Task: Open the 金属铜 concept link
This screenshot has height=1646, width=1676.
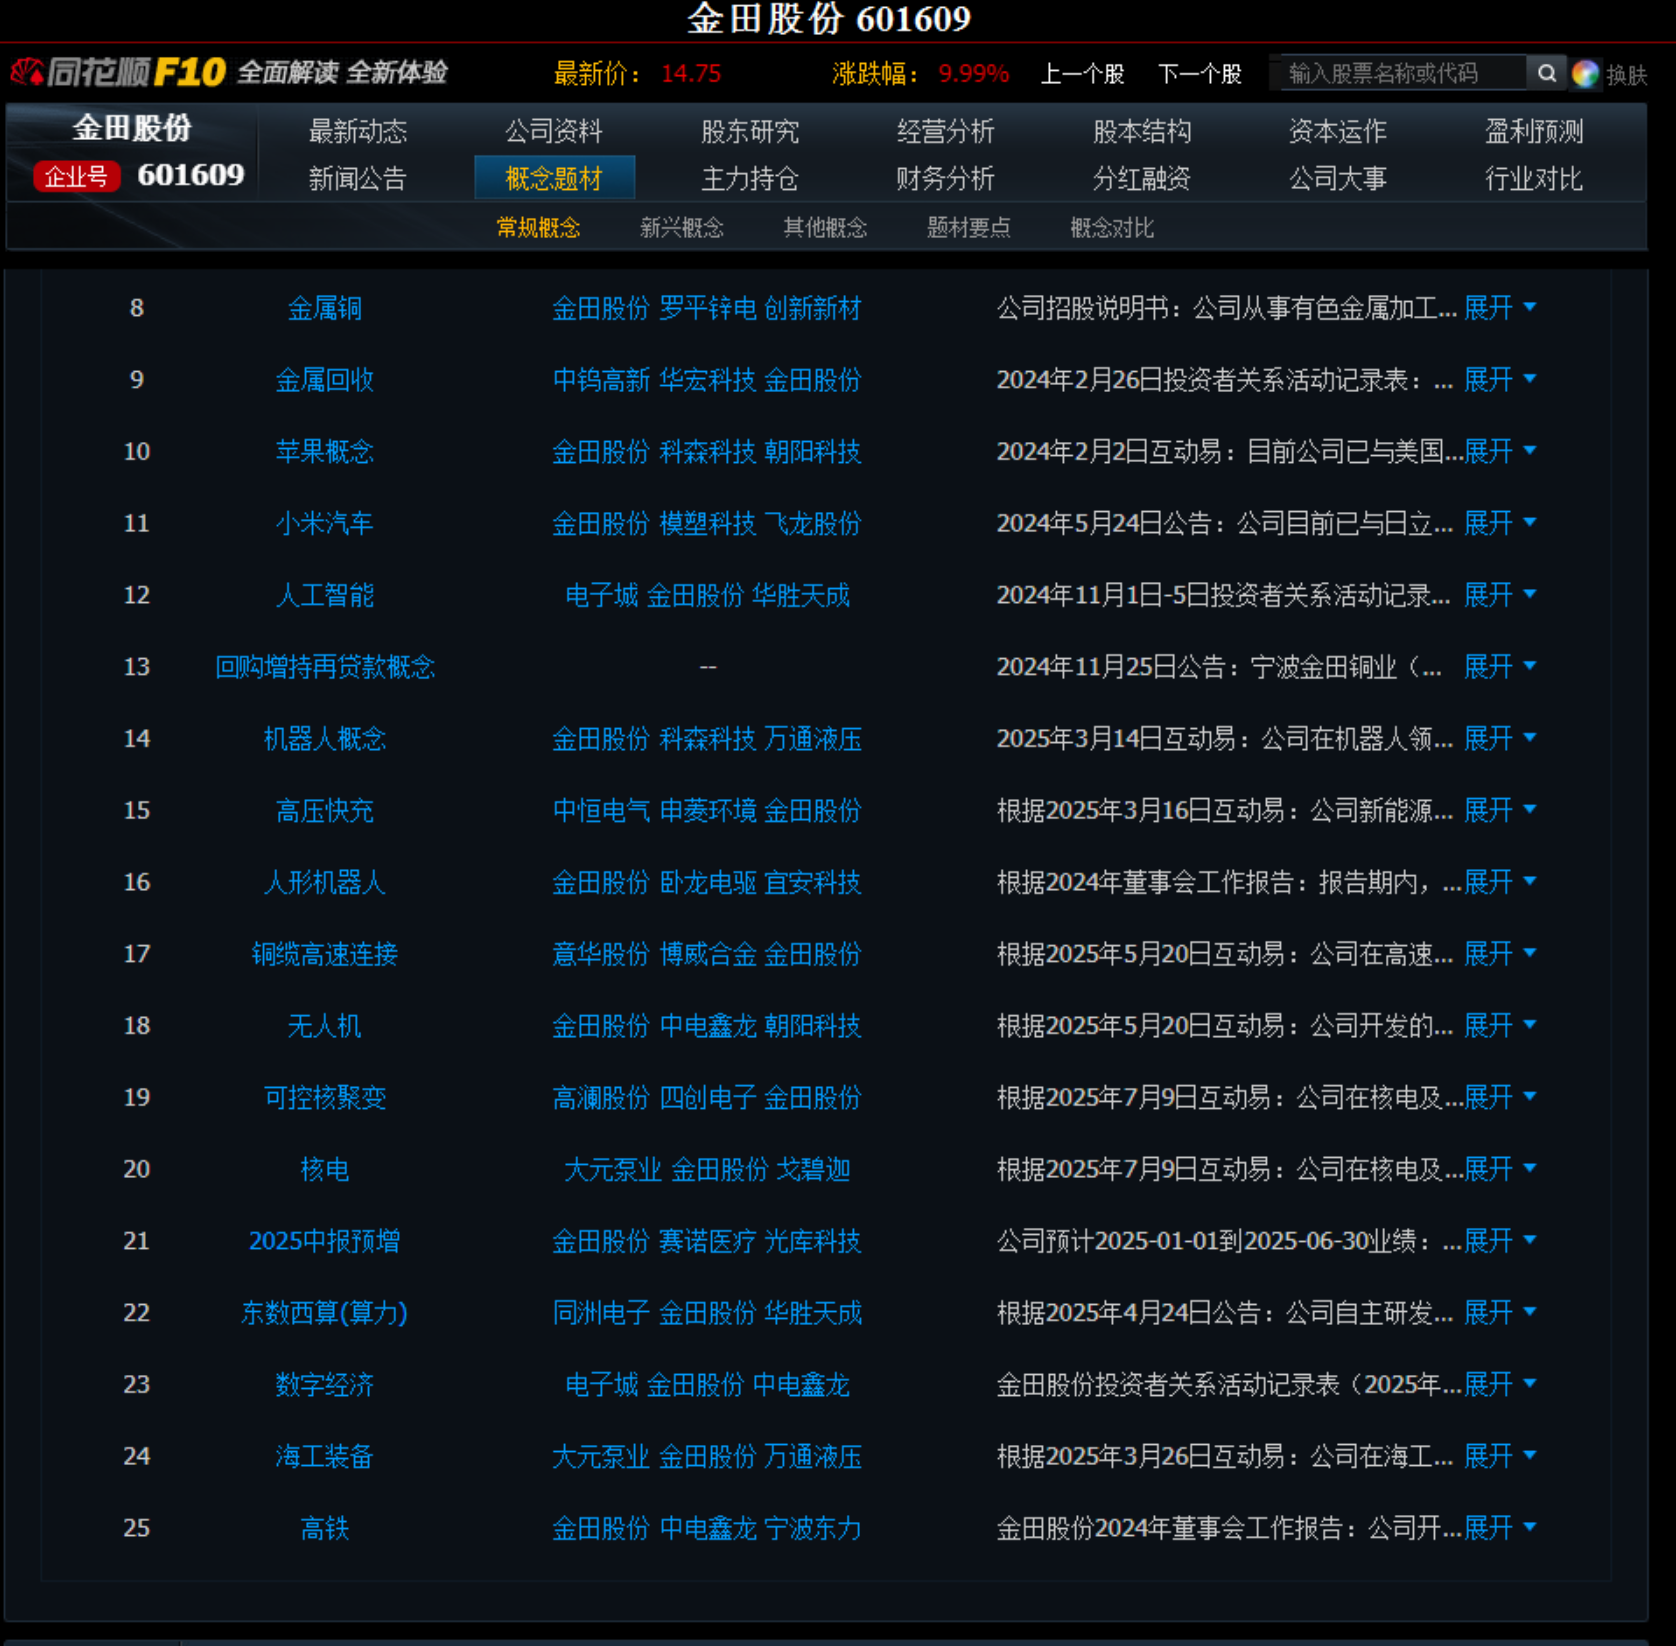Action: (325, 308)
